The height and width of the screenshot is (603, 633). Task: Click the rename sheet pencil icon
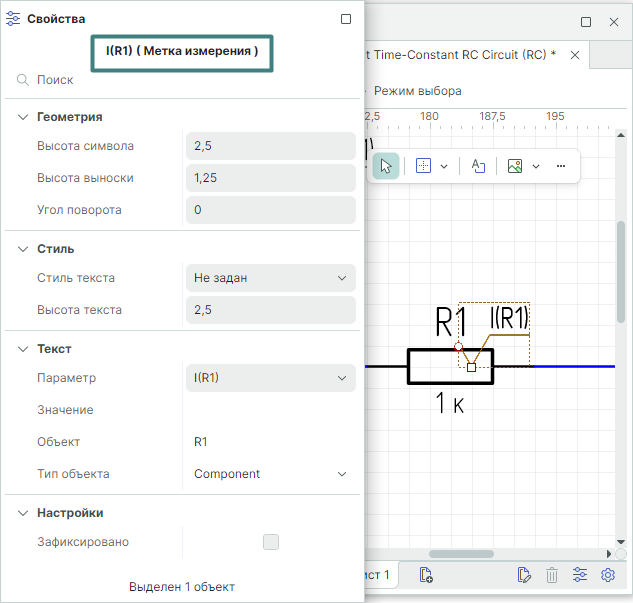click(x=523, y=574)
